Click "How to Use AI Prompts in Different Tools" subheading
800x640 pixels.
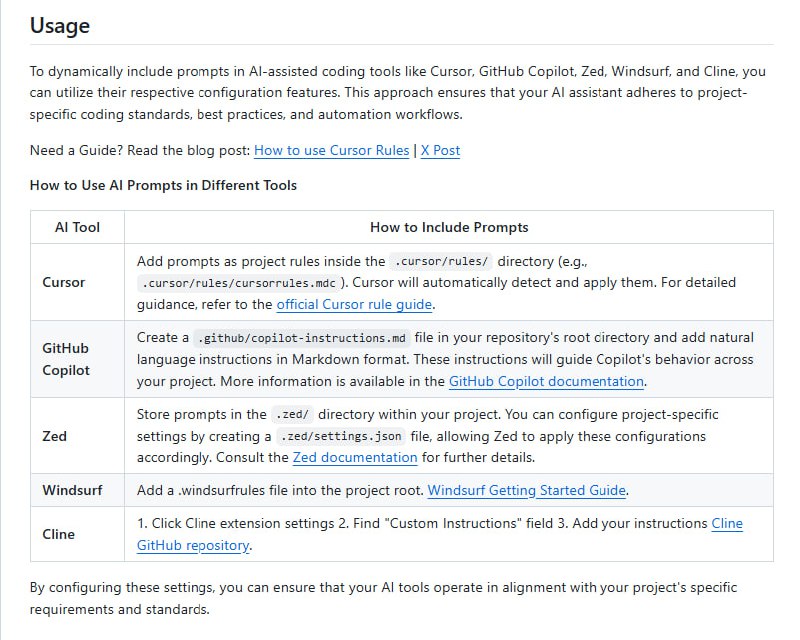(x=163, y=185)
